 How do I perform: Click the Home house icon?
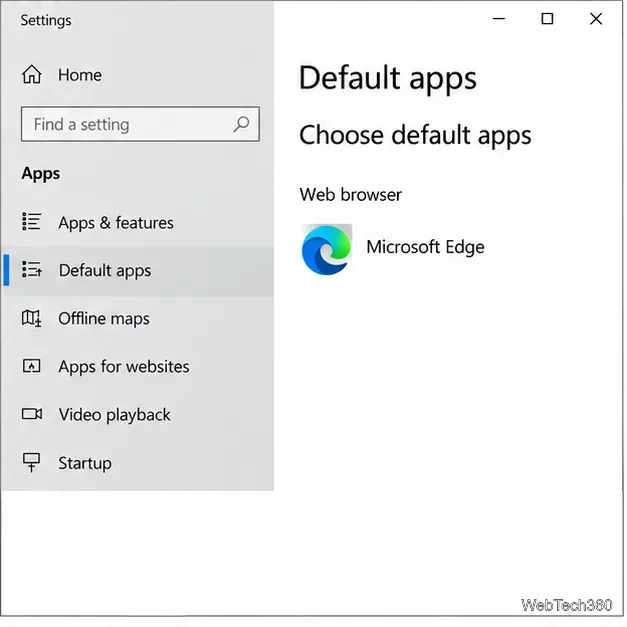32,74
